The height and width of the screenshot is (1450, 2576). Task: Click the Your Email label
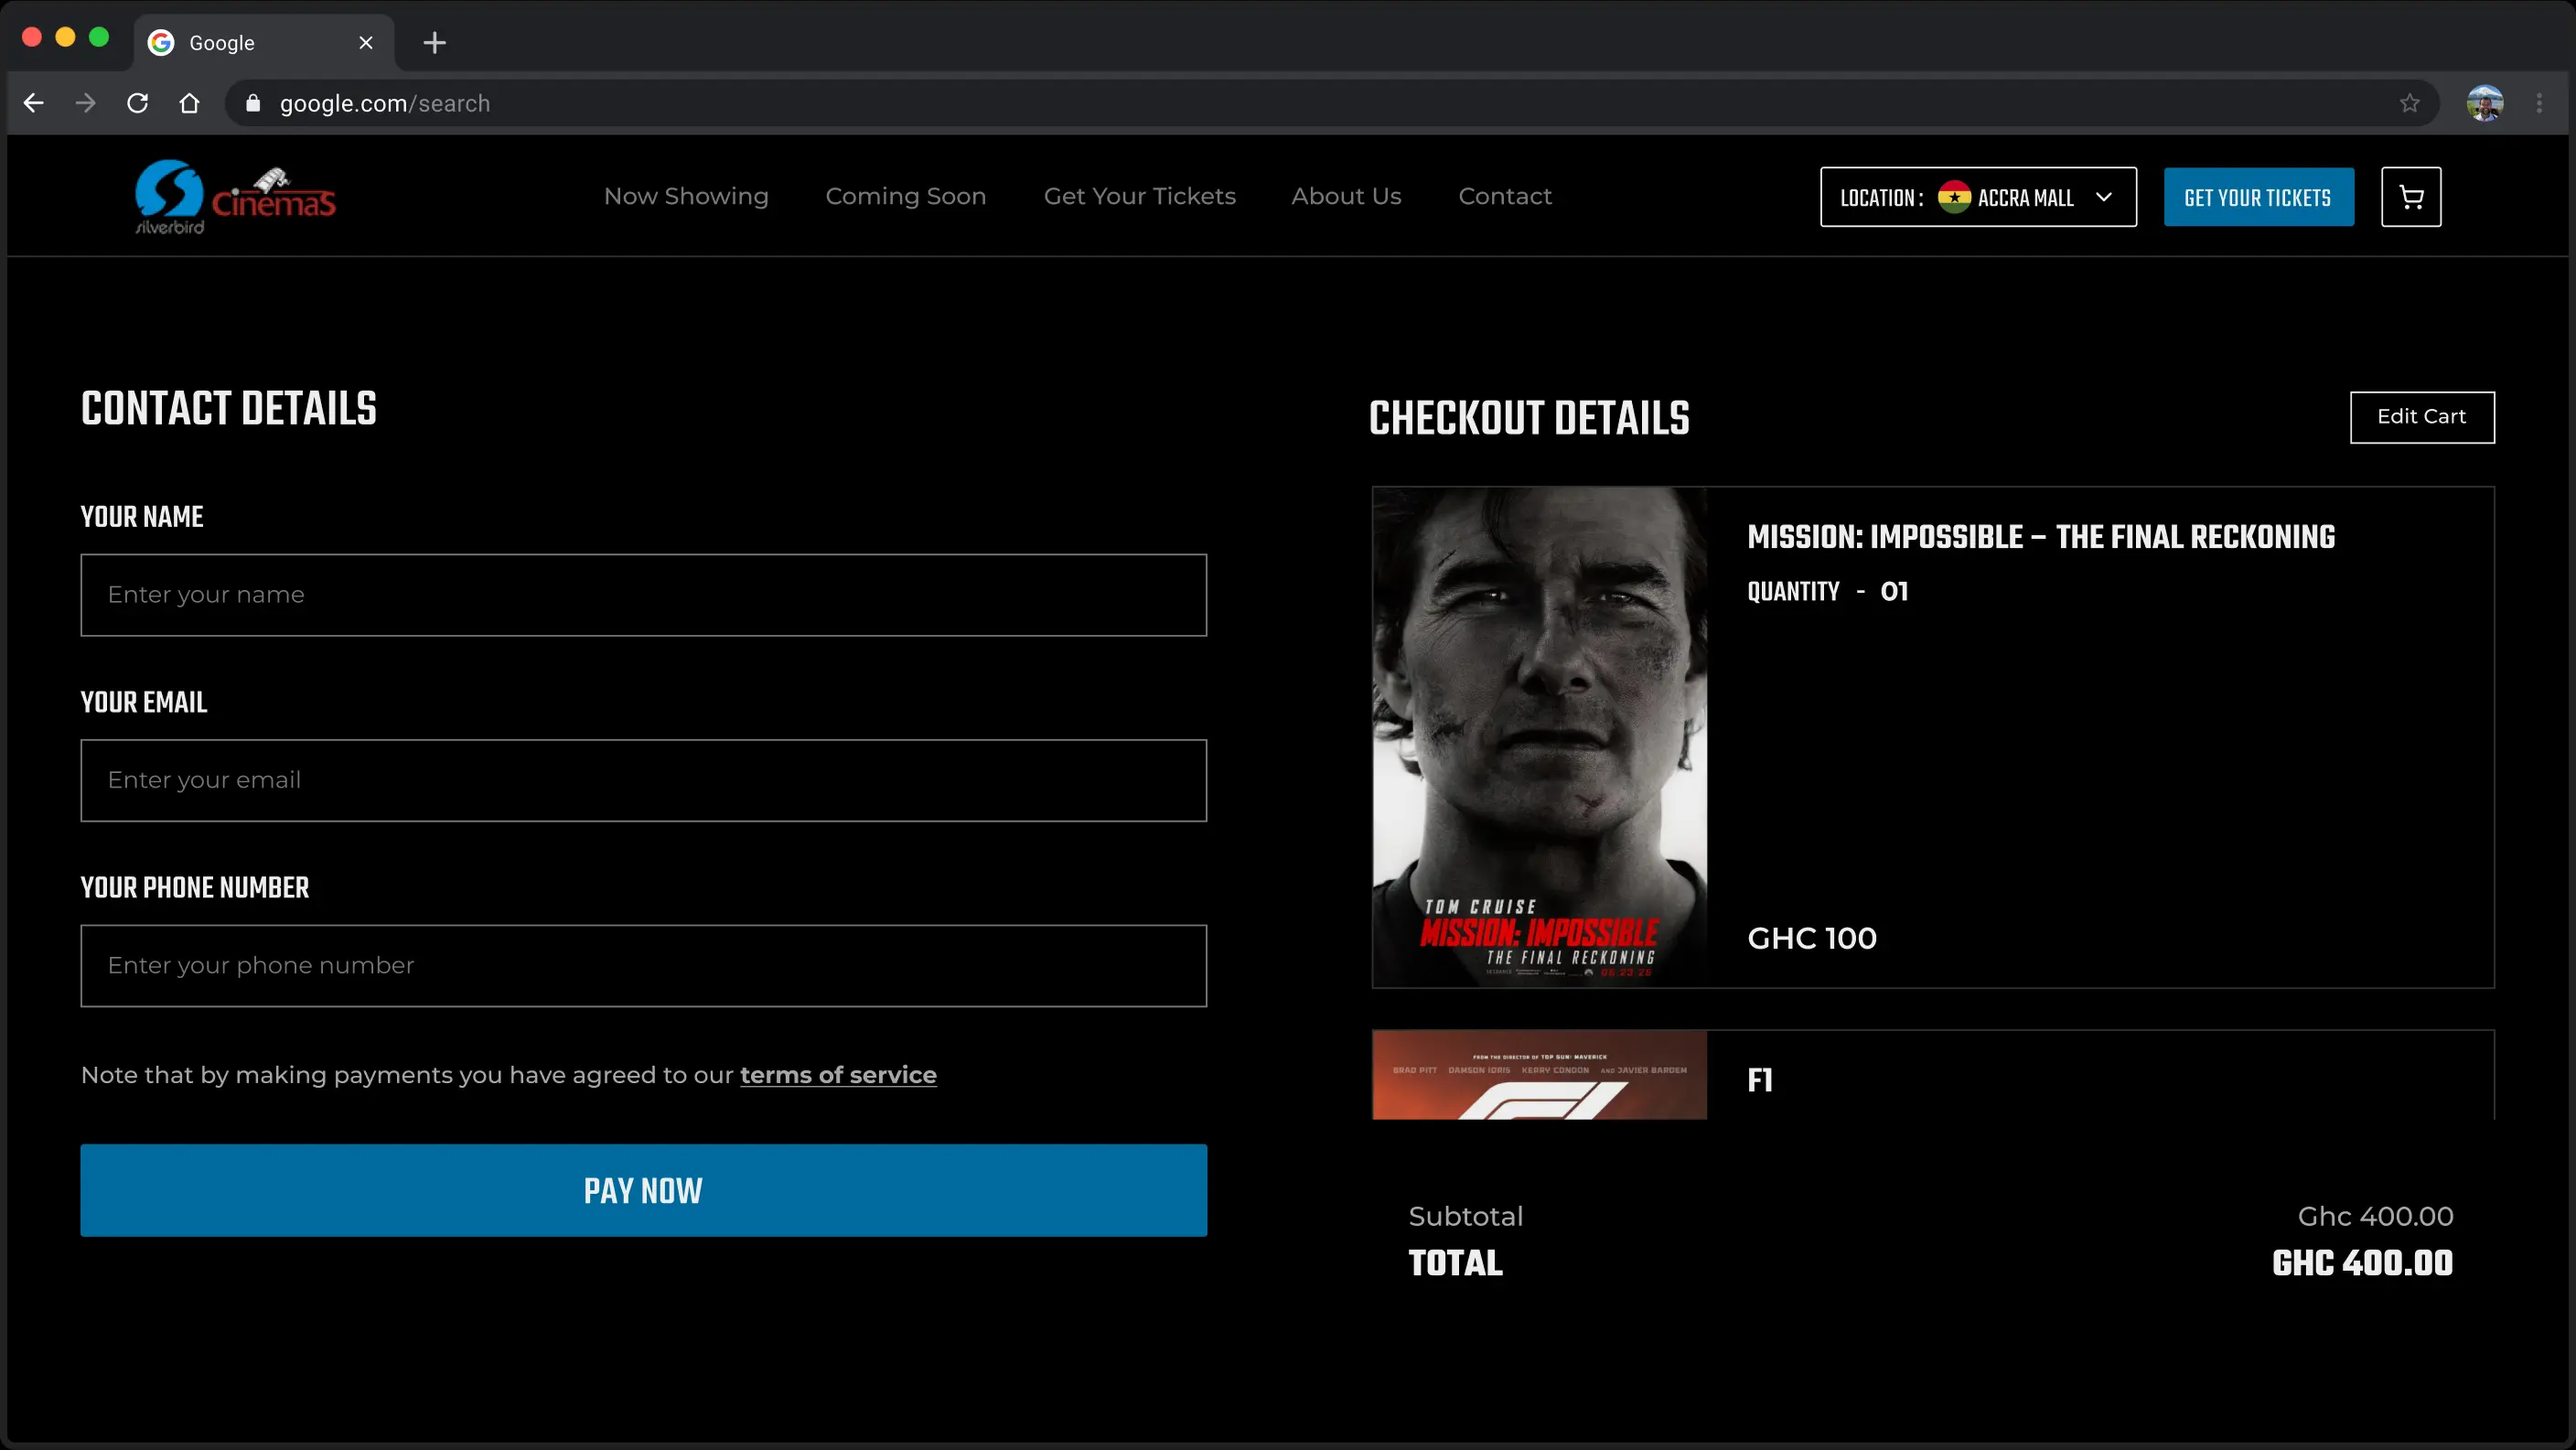point(144,702)
